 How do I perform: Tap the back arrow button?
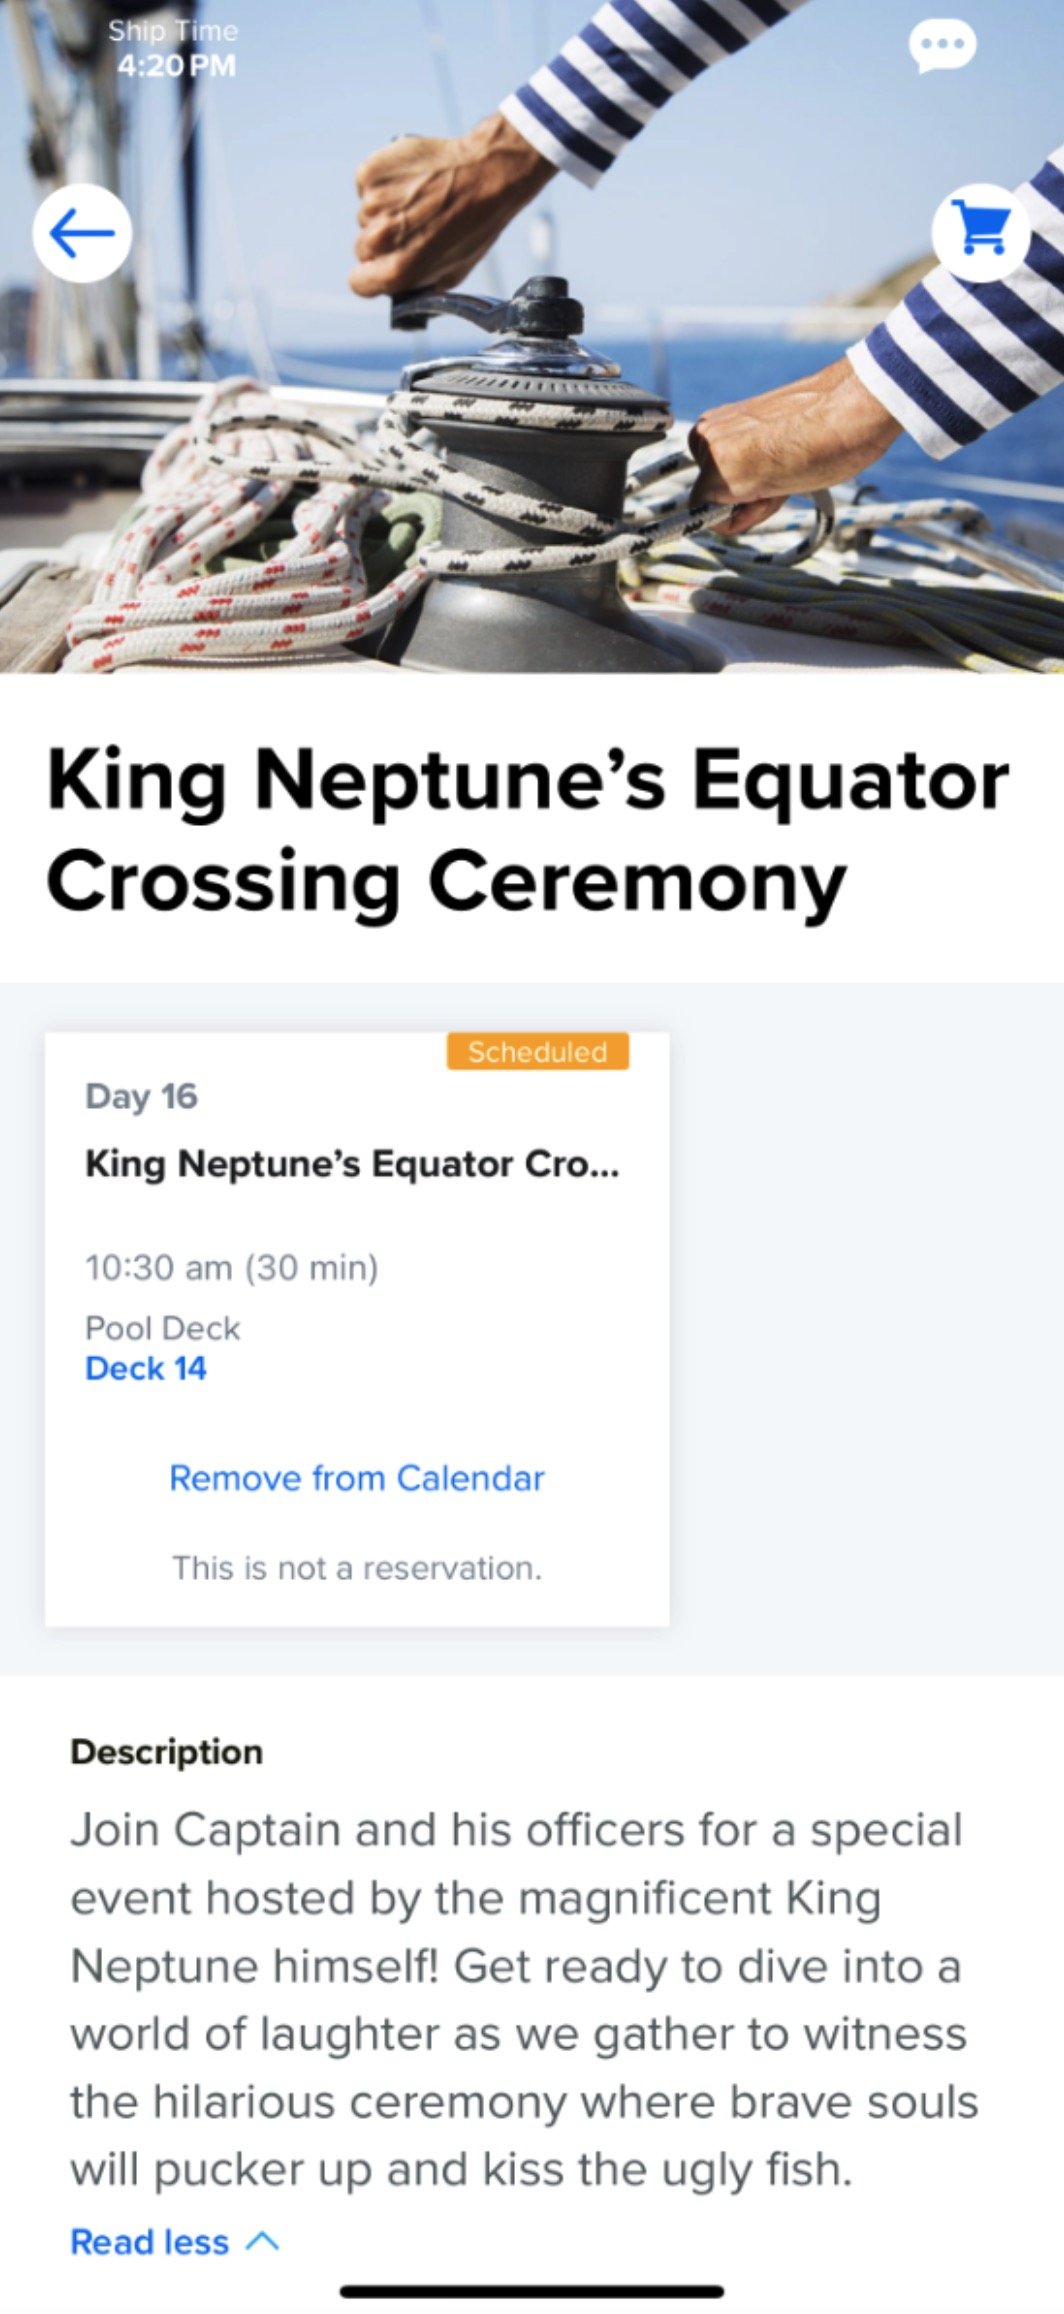point(82,233)
